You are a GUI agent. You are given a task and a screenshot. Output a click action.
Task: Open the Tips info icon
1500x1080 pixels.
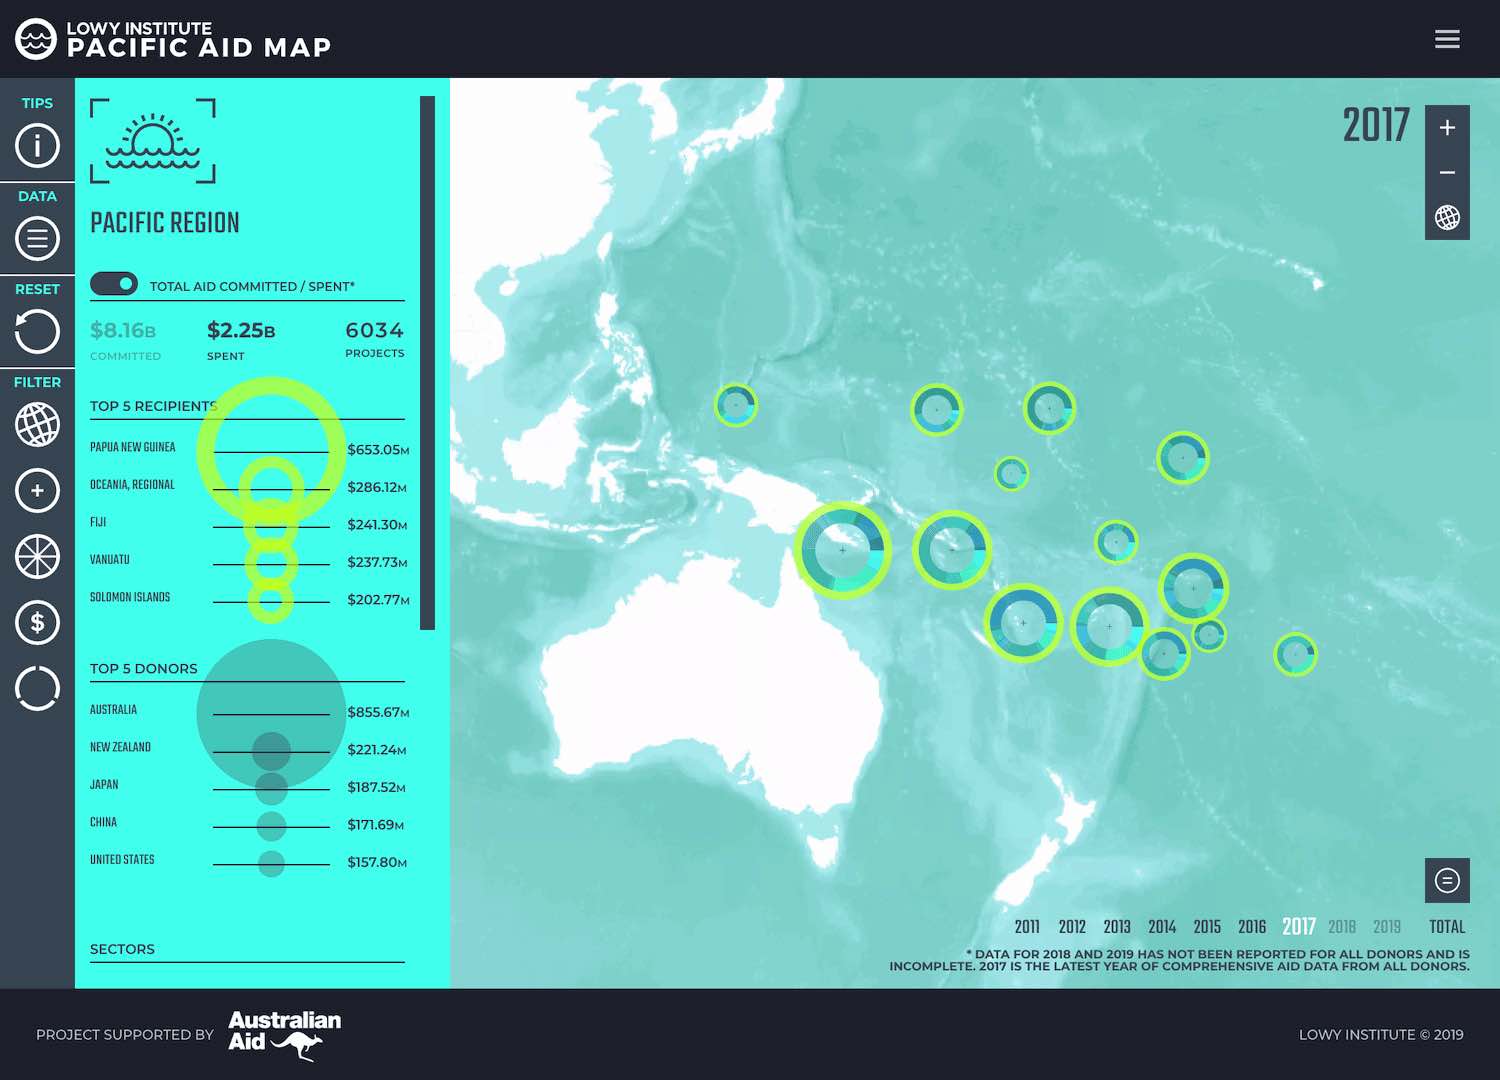[x=37, y=146]
